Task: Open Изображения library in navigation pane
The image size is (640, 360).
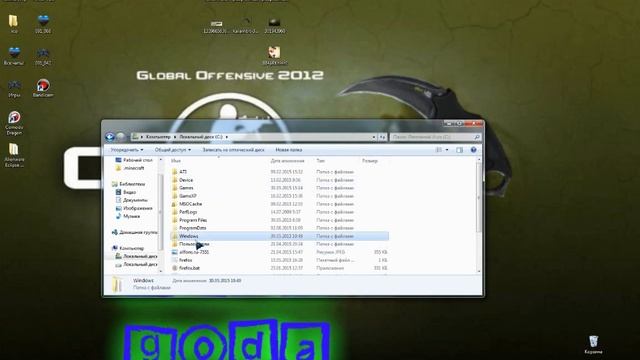Action: point(134,208)
